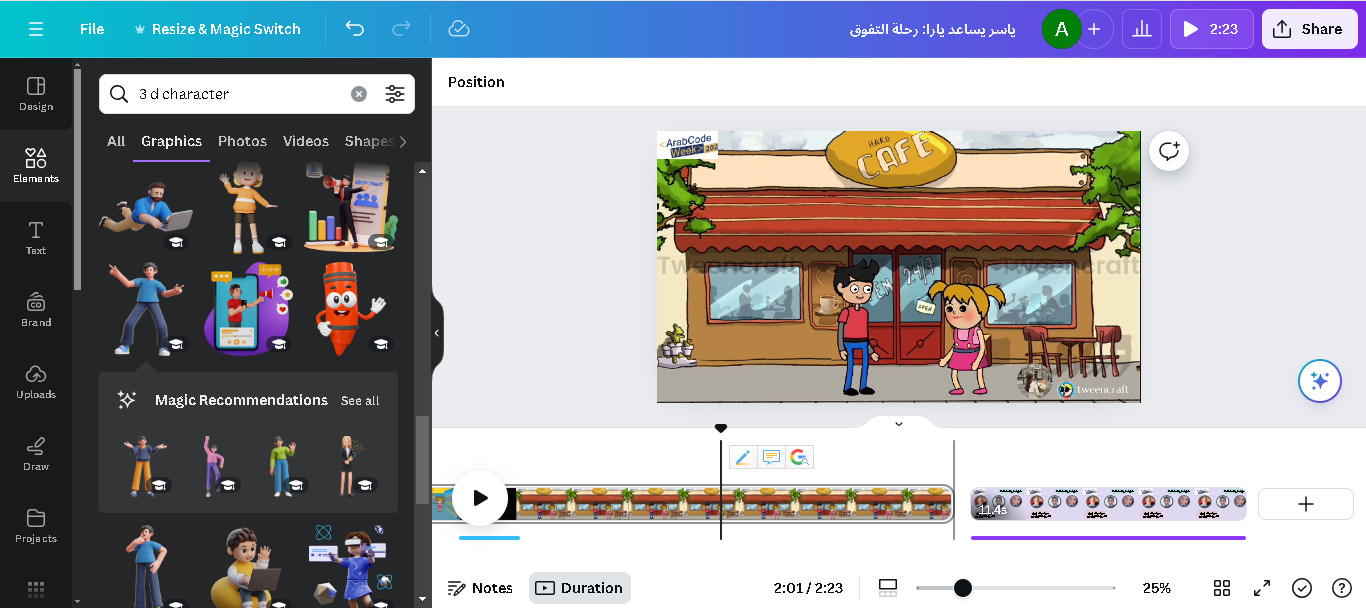Open the Position option
Screen dimensions: 1366x608
click(x=476, y=82)
